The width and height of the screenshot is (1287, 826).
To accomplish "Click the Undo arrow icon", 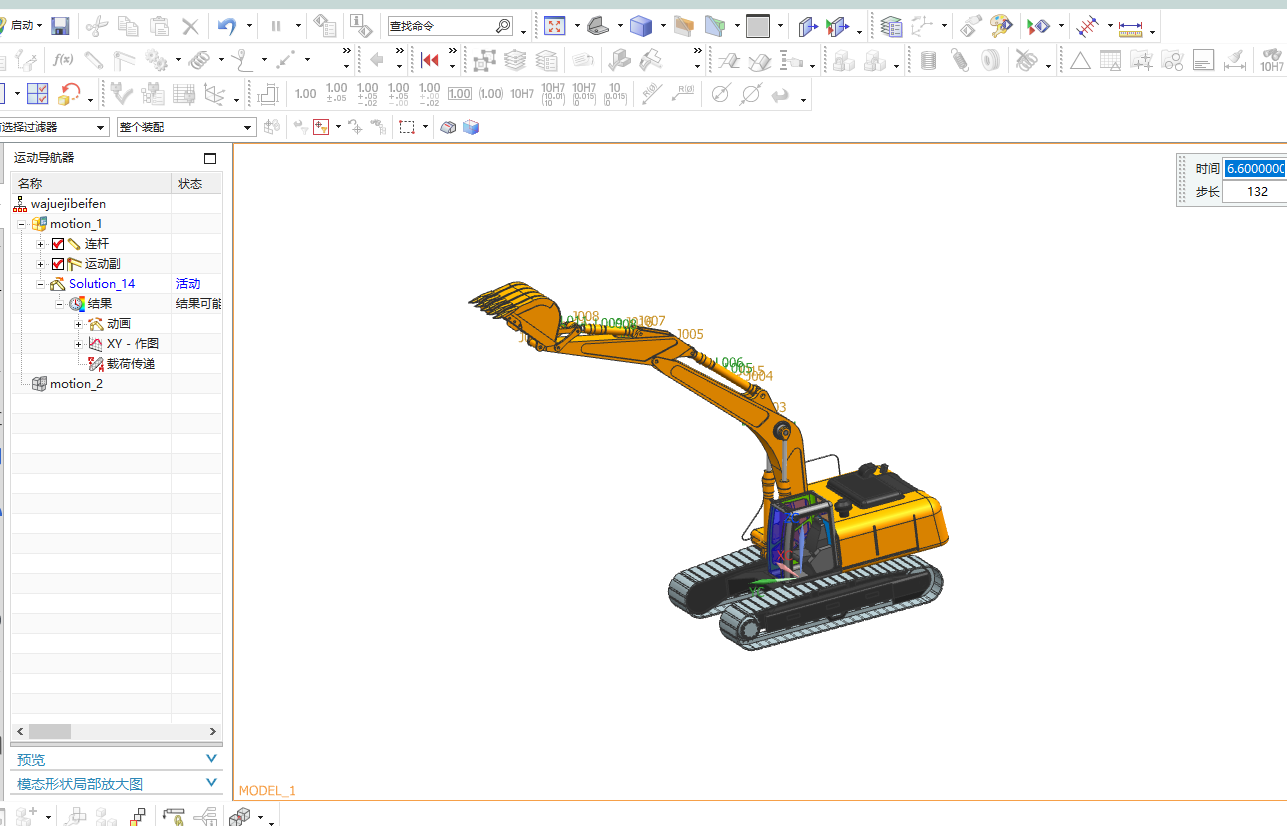I will coord(227,26).
